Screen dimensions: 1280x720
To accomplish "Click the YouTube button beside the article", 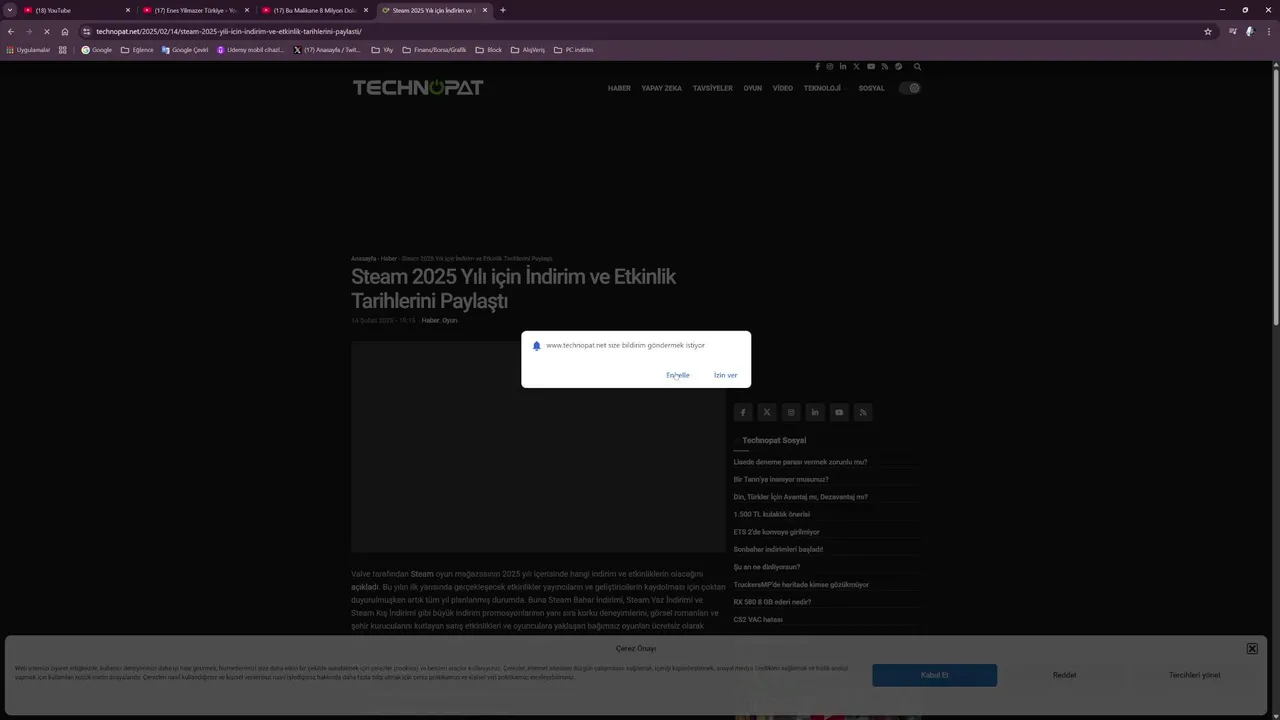I will click(x=839, y=412).
